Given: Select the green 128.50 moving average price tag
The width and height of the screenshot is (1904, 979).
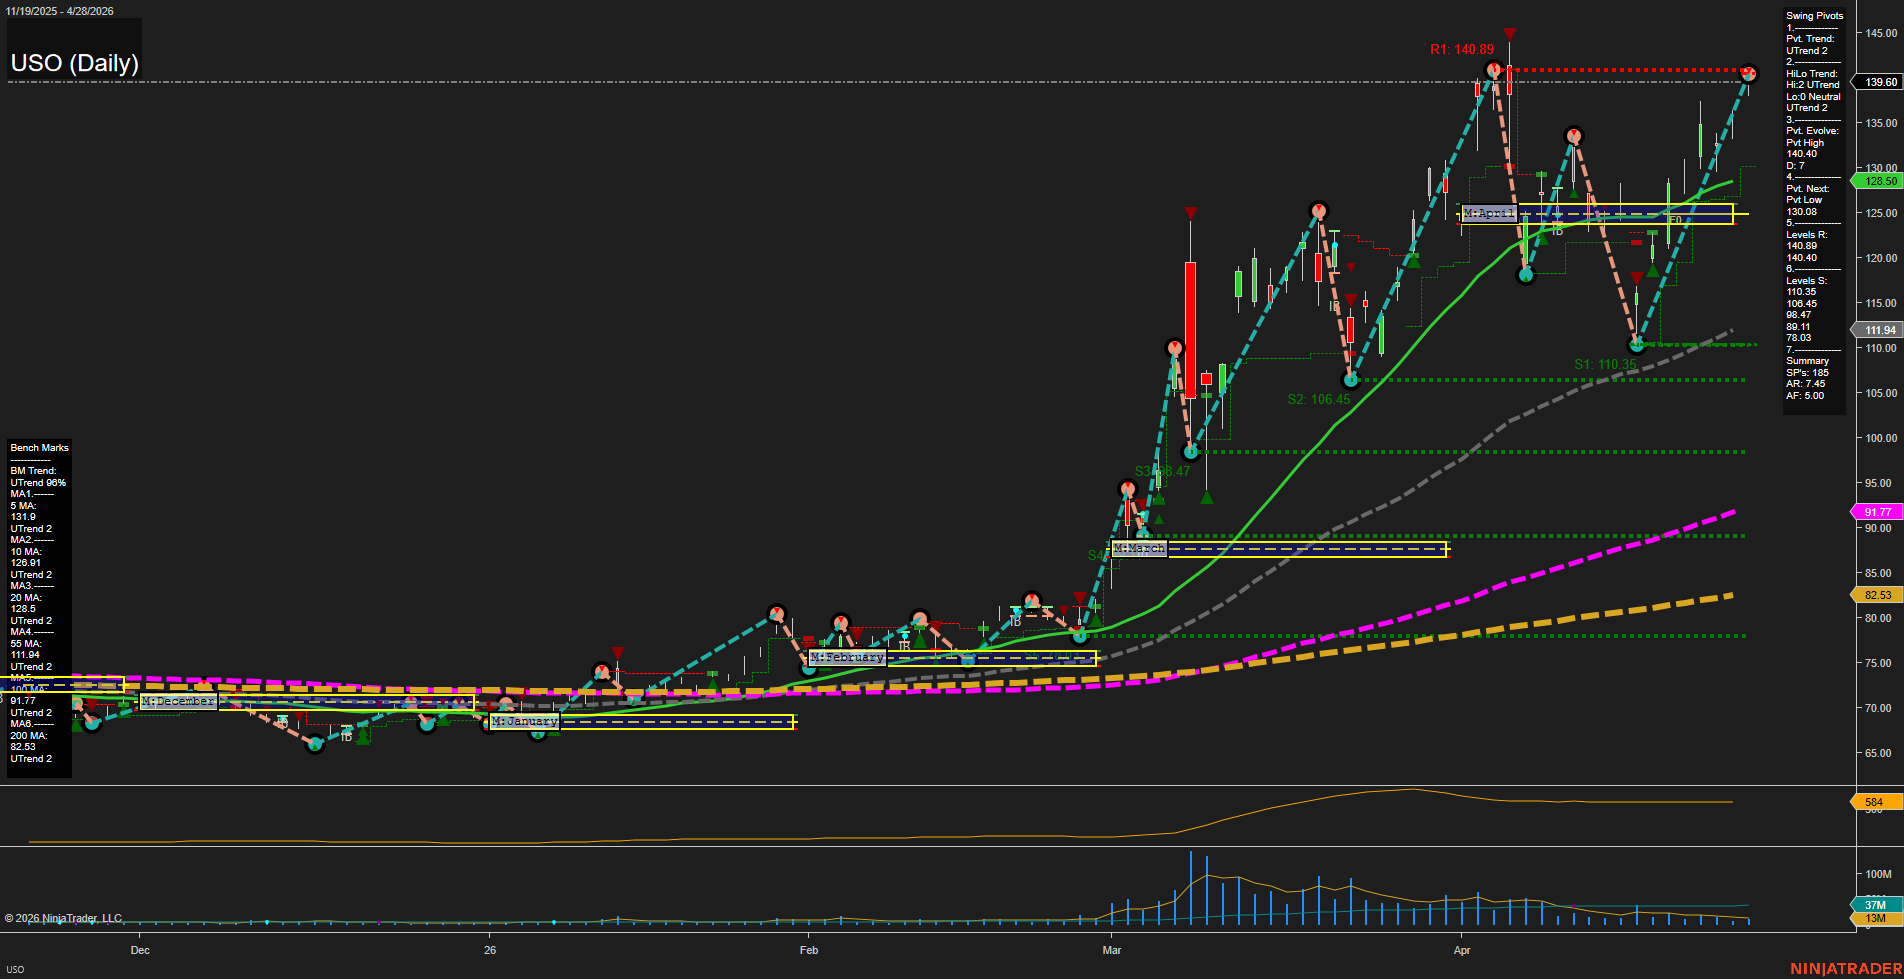Looking at the screenshot, I should click(x=1880, y=181).
